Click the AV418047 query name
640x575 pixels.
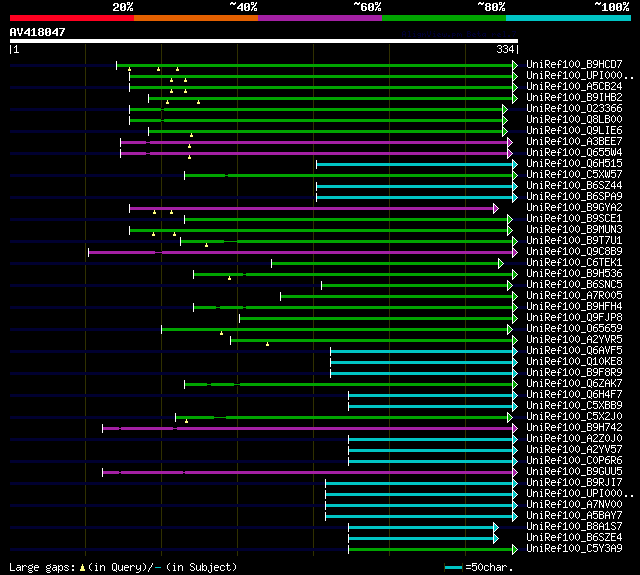click(x=38, y=32)
